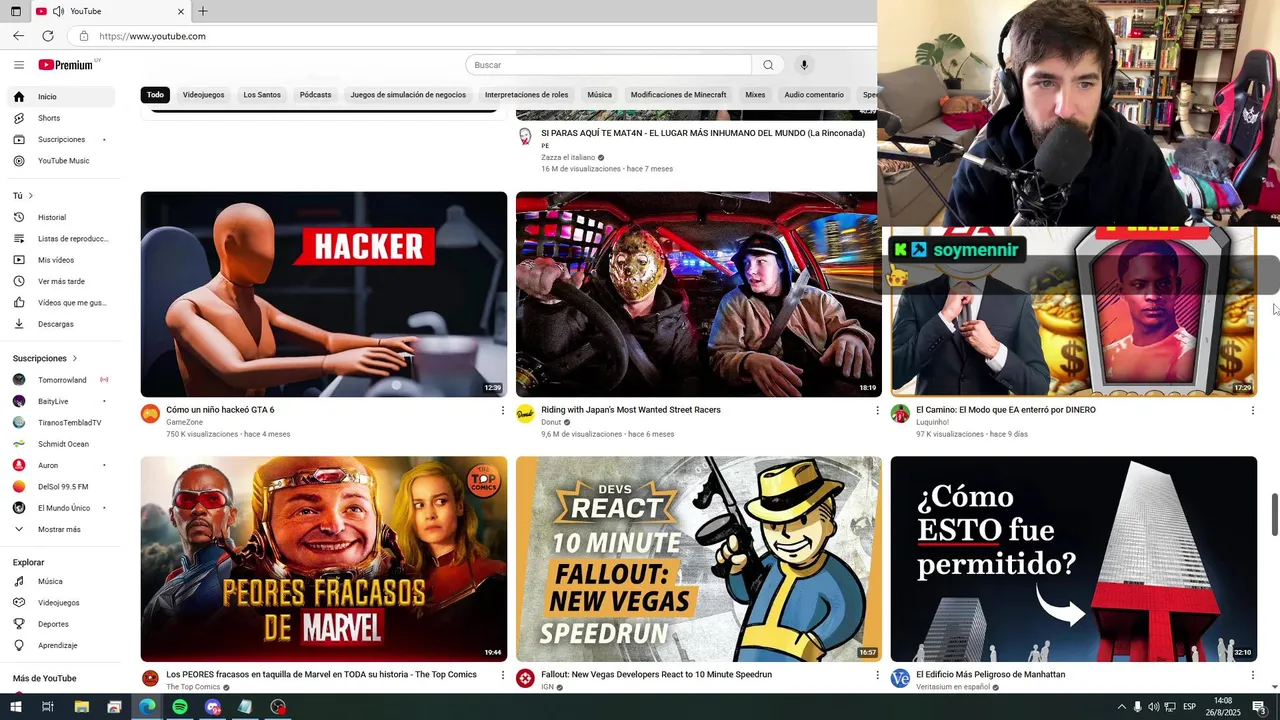Click the browser back arrow
The image size is (1280, 720).
tap(18, 36)
